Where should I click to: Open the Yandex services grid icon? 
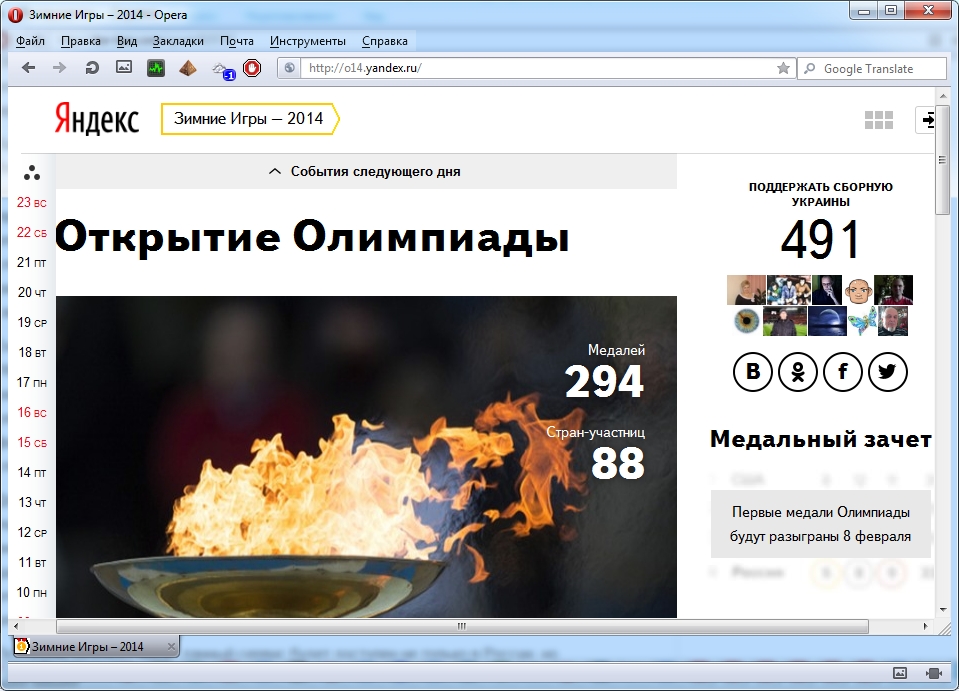click(878, 120)
